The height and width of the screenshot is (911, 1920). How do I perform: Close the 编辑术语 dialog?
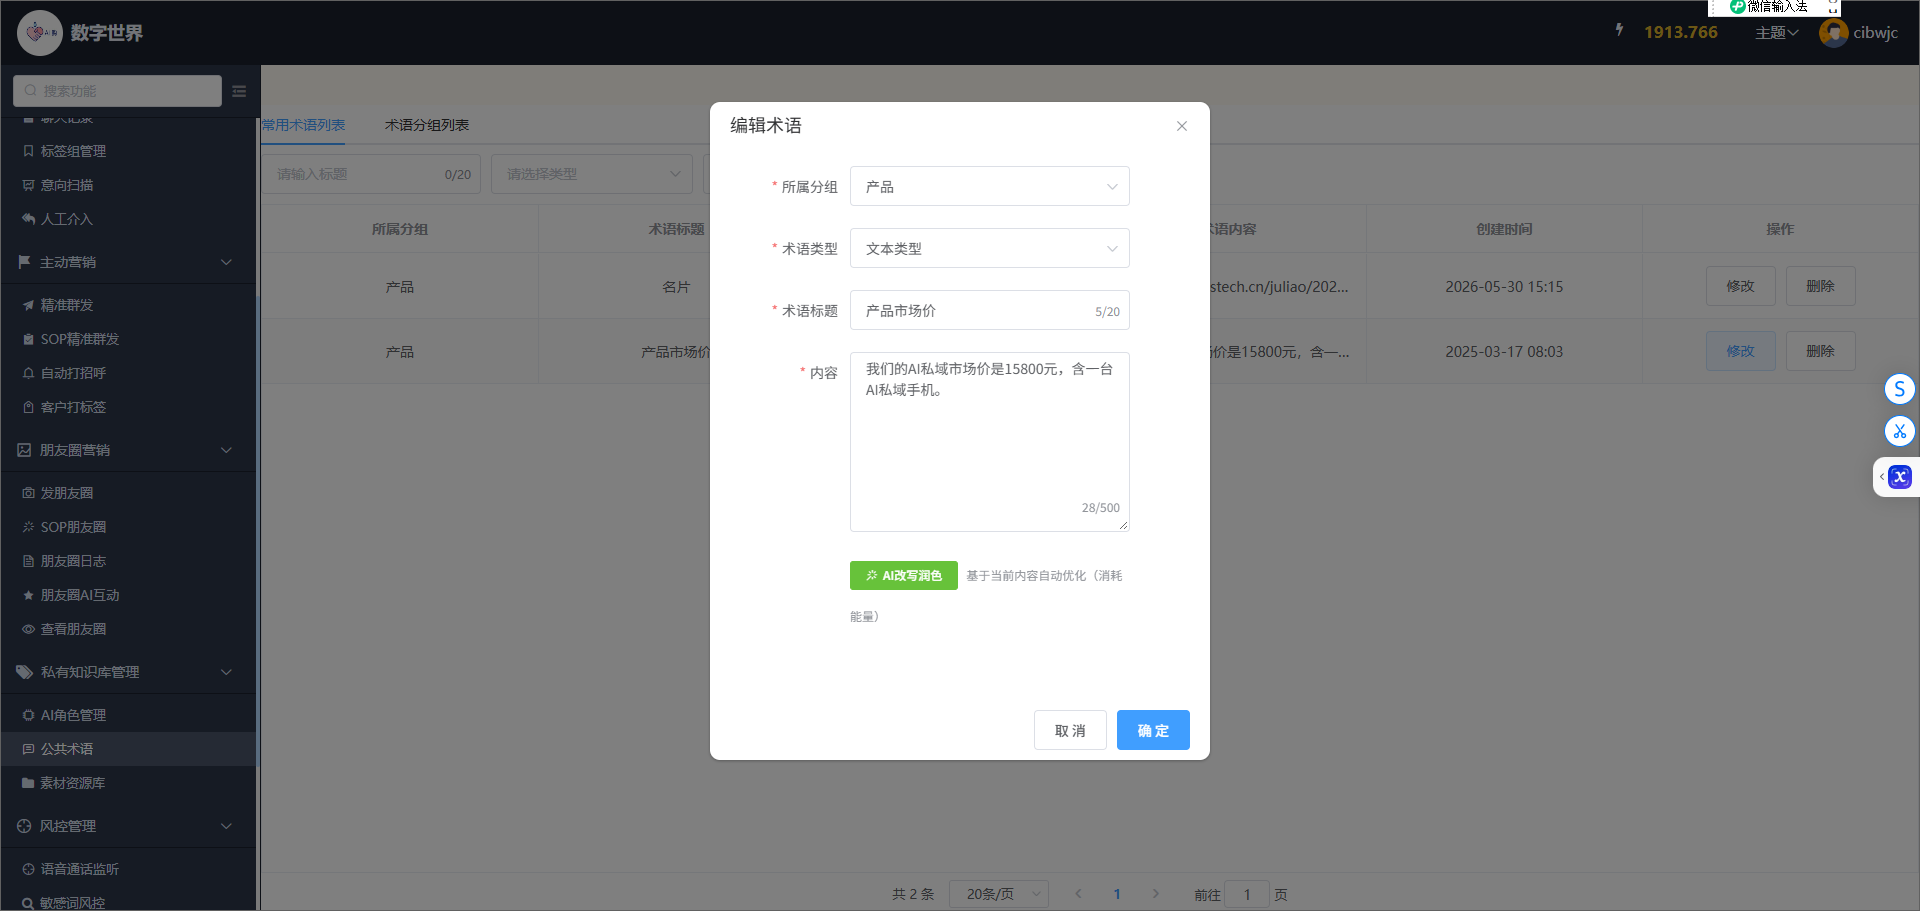[x=1182, y=126]
